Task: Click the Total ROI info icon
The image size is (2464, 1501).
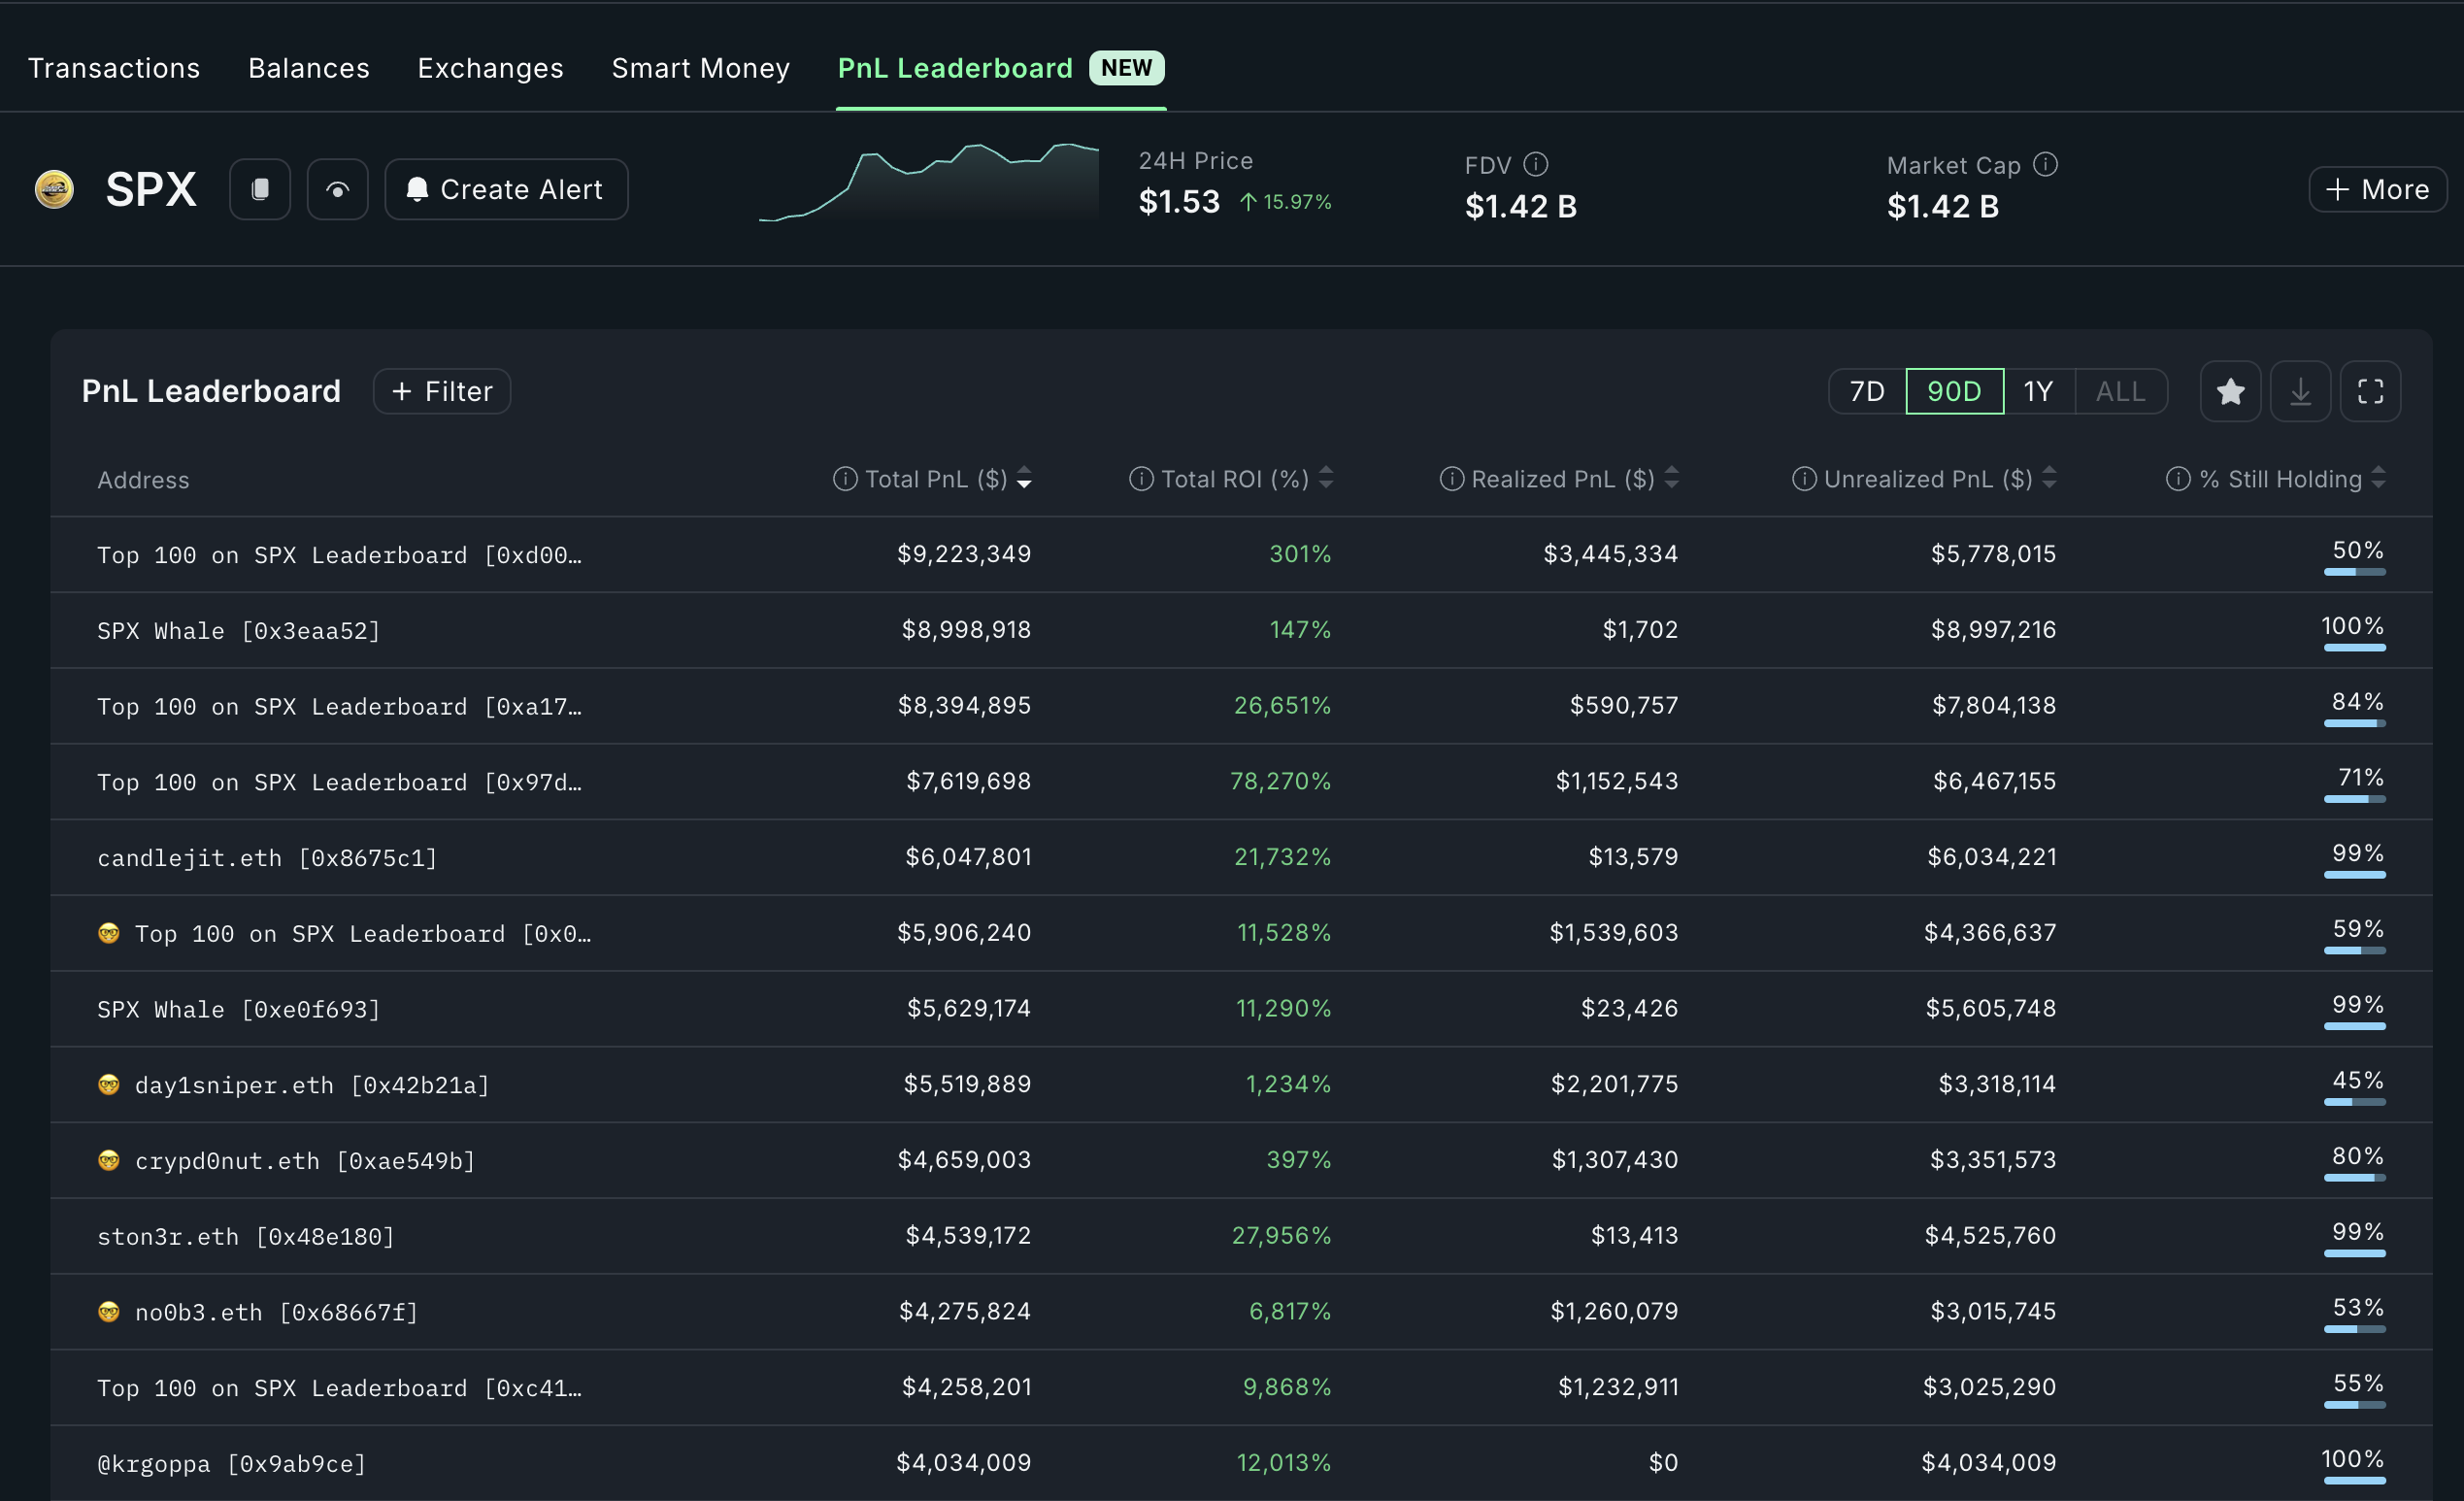Action: point(1141,479)
